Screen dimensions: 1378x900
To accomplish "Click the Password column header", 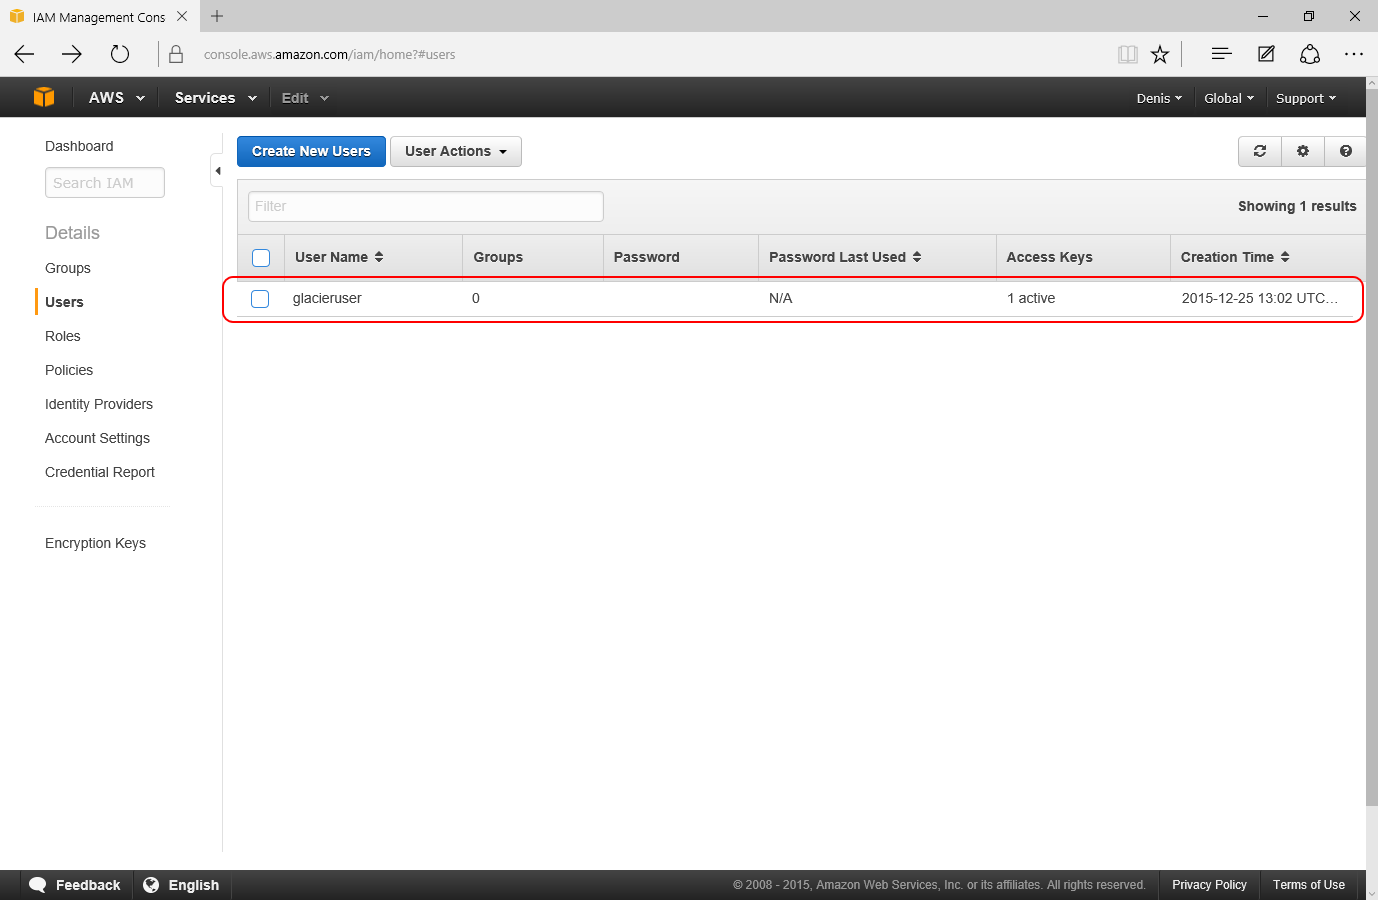I will 646,257.
